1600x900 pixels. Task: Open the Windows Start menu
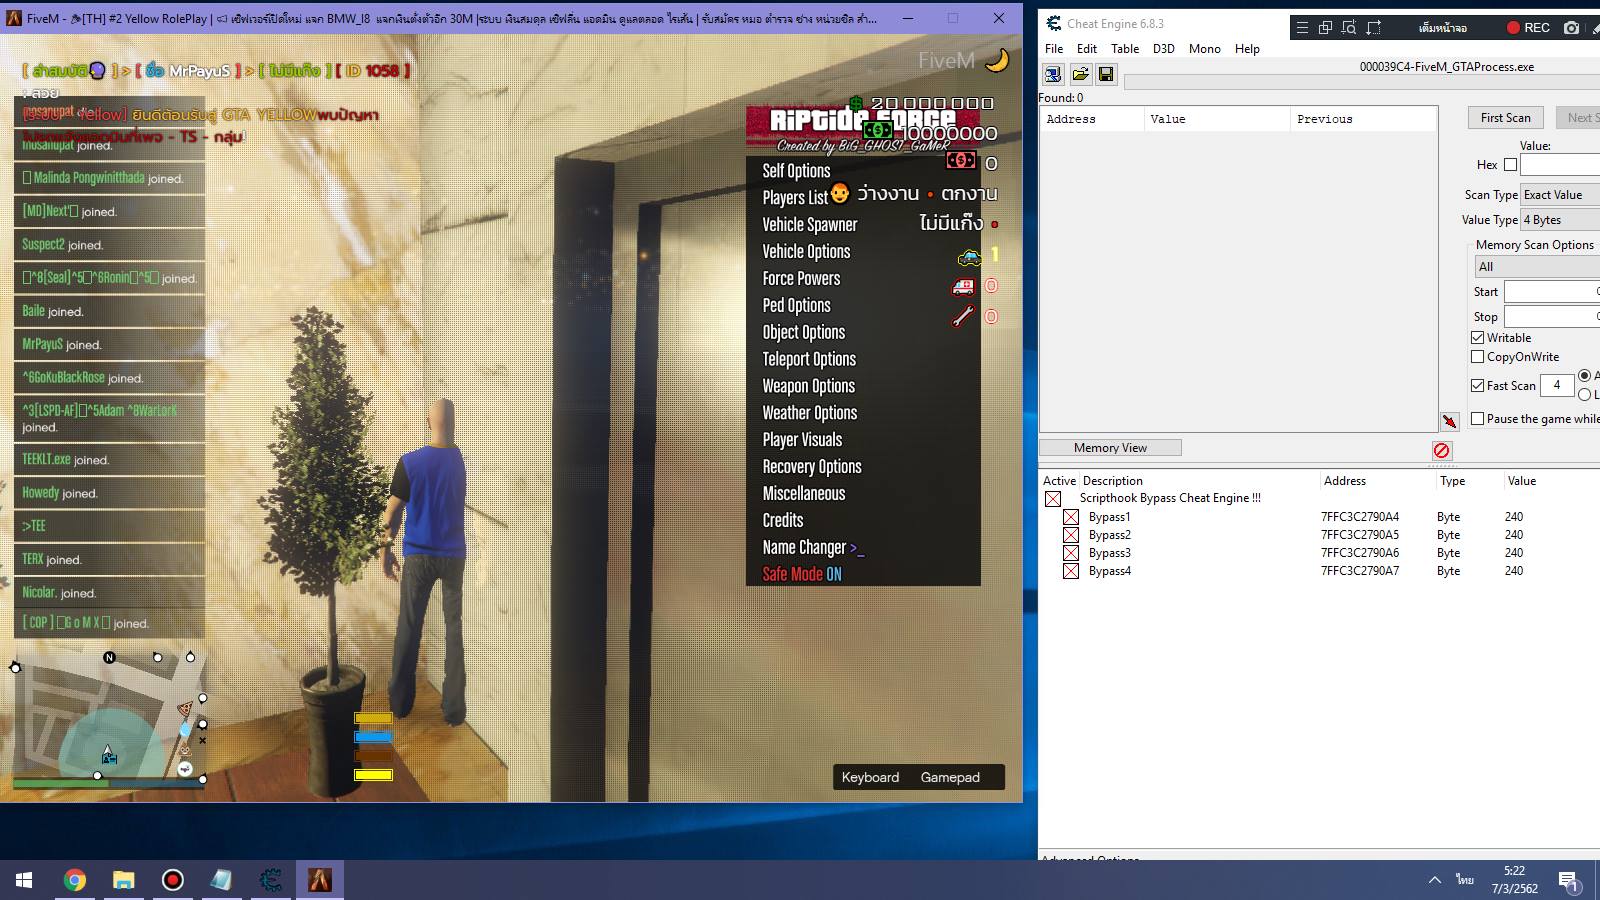click(24, 880)
